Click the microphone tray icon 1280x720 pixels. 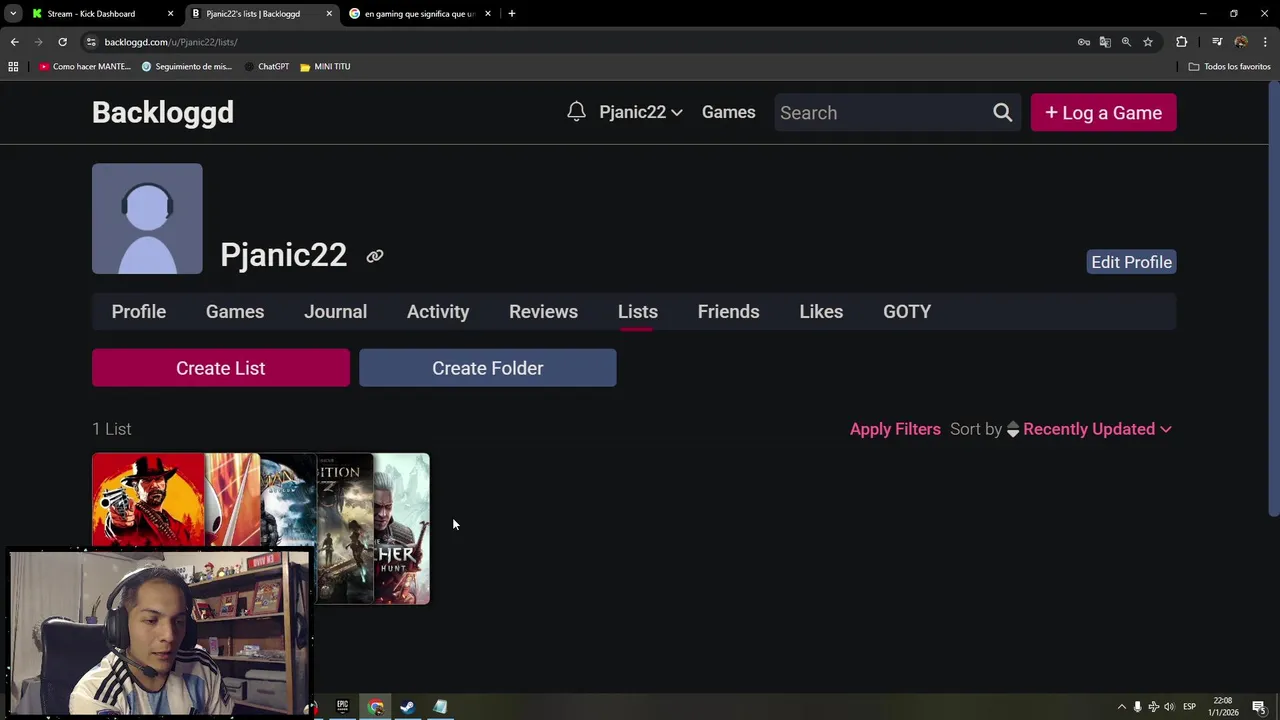point(1137,707)
